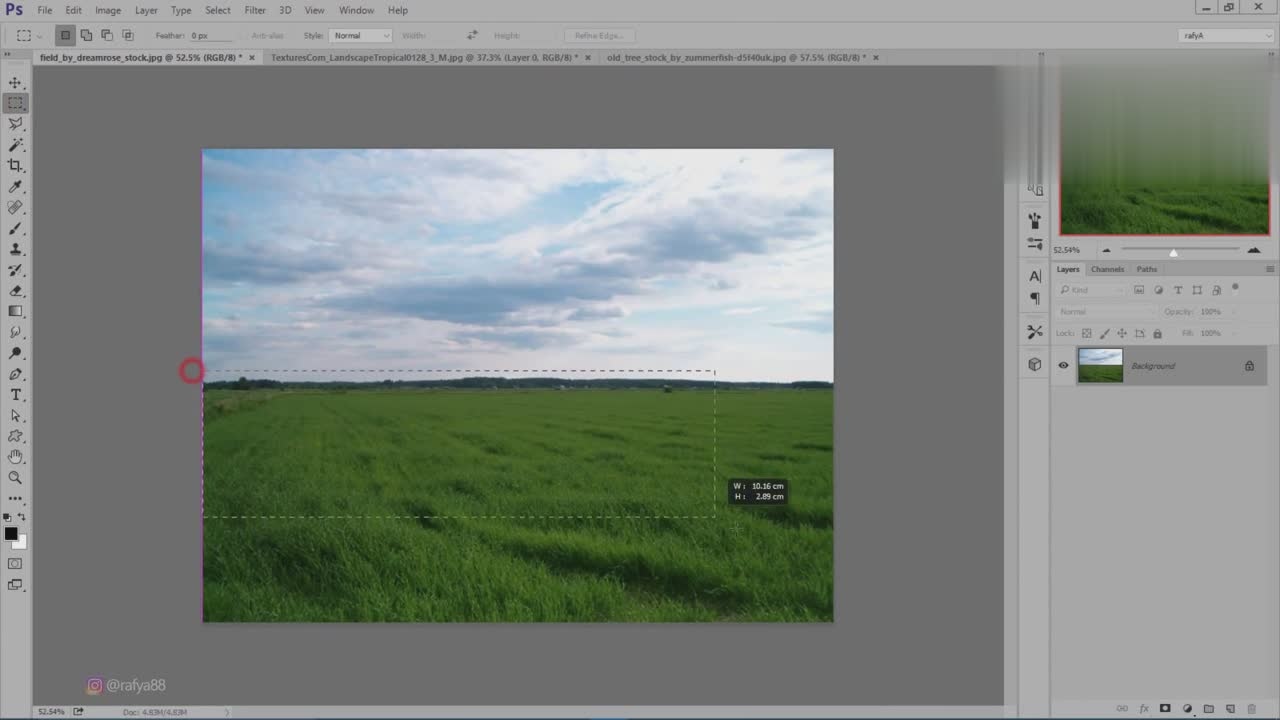Open the Image menu
Image resolution: width=1280 pixels, height=720 pixels.
tap(108, 10)
